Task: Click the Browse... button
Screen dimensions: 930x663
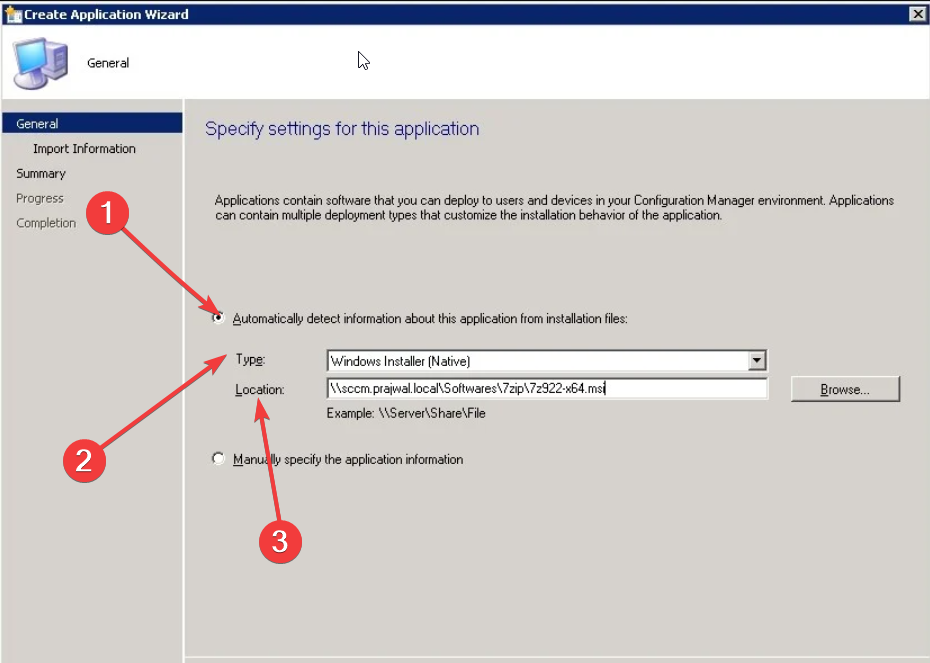Action: point(845,389)
